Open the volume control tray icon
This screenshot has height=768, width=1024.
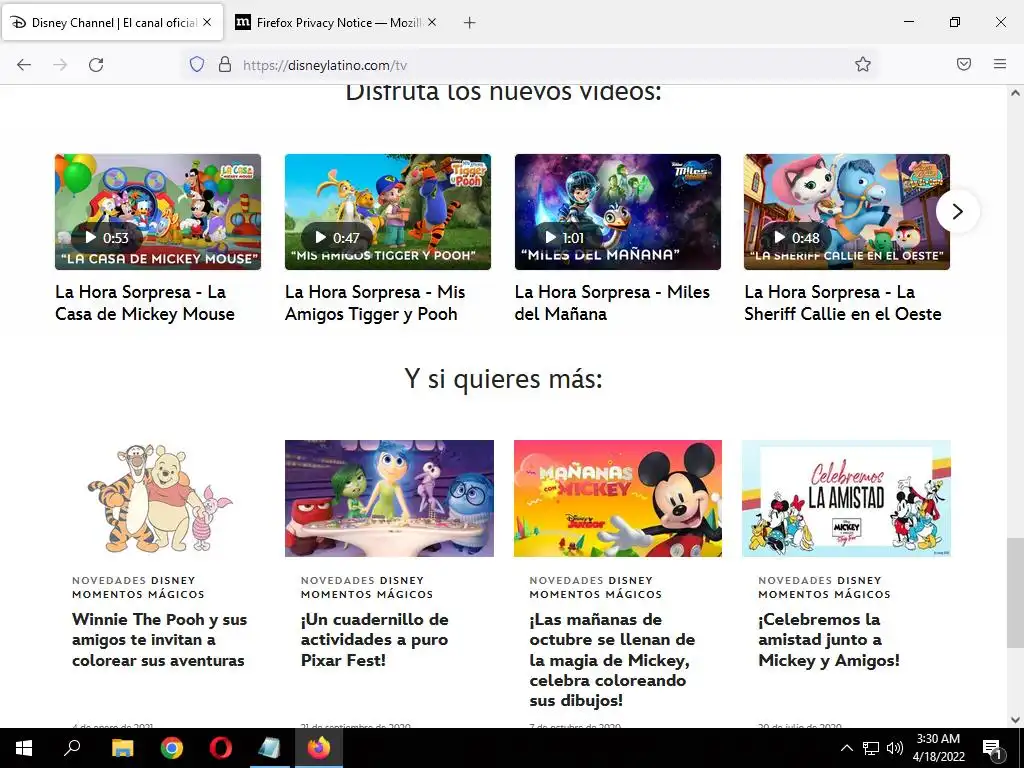(895, 748)
